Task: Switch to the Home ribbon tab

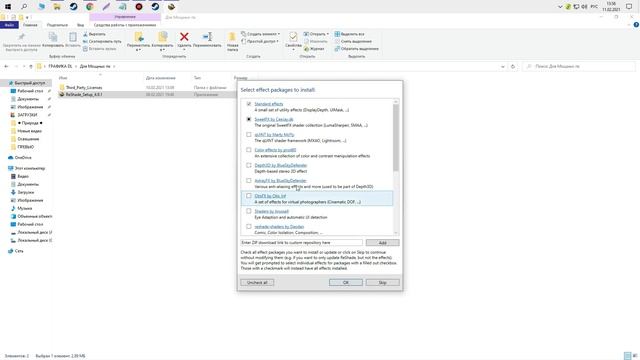Action: click(30, 25)
